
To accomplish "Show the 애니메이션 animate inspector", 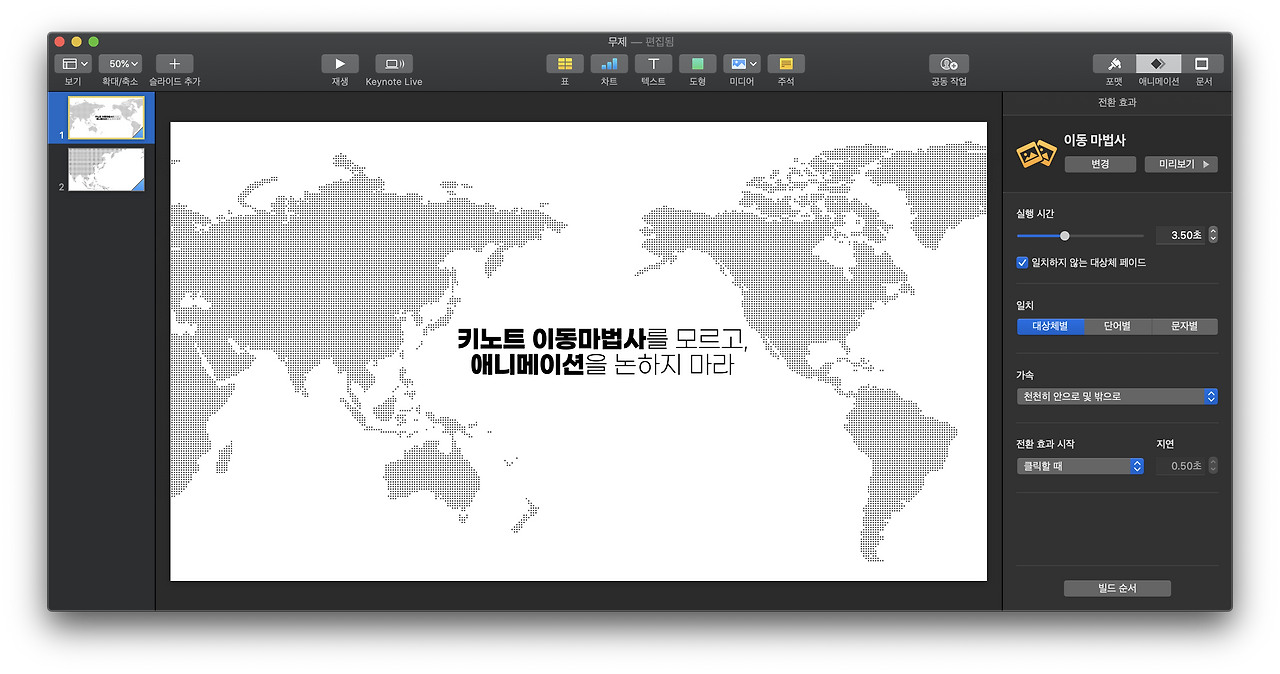I will [1158, 64].
